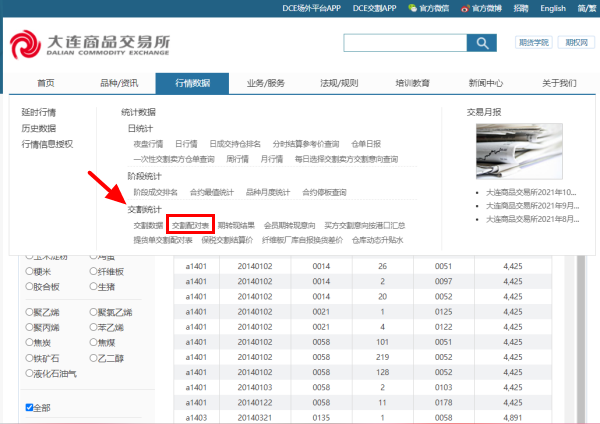The image size is (600, 424).
Task: Click the 交割配对表 link
Action: click(190, 226)
